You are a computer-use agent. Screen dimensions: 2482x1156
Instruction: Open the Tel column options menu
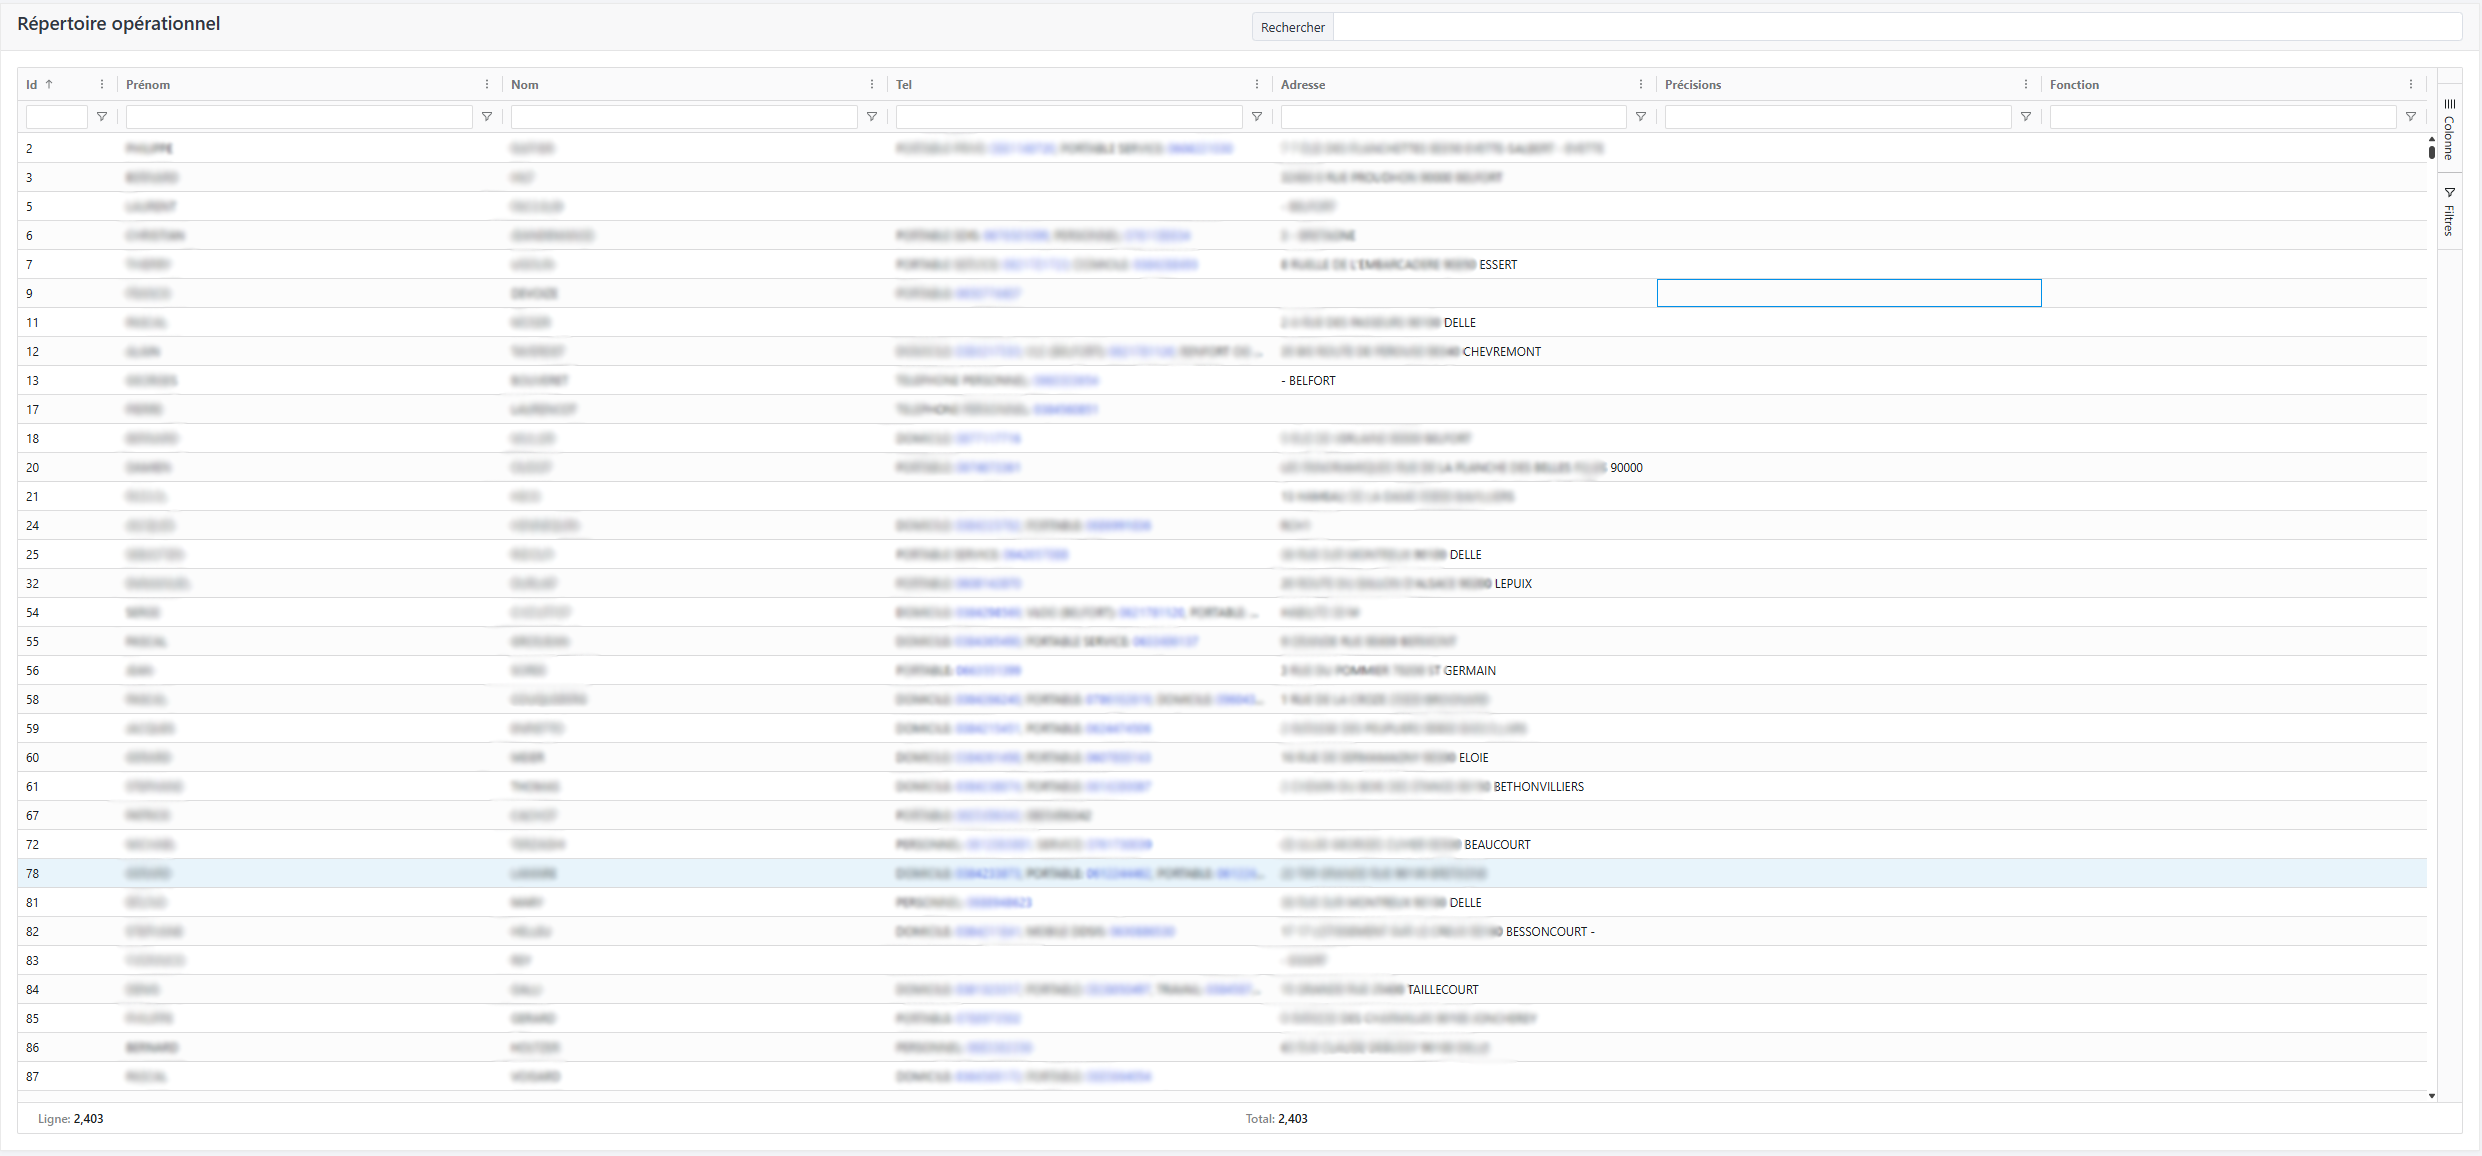[1257, 85]
